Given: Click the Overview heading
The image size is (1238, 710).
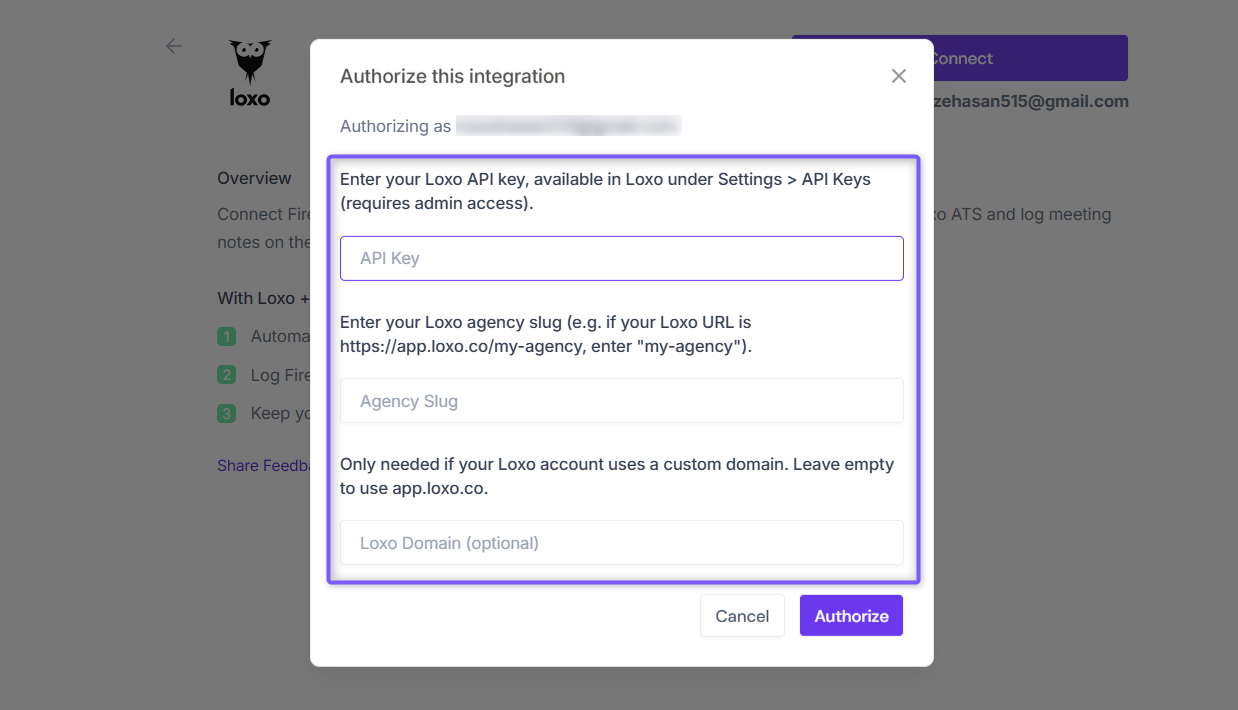Looking at the screenshot, I should pyautogui.click(x=254, y=178).
